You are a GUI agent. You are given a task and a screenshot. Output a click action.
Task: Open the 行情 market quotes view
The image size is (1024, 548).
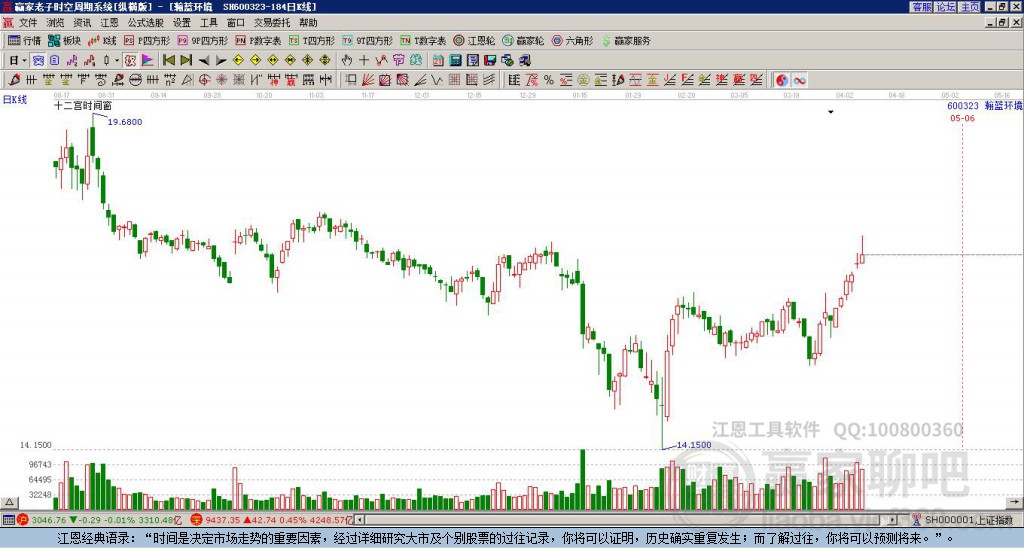pyautogui.click(x=25, y=40)
